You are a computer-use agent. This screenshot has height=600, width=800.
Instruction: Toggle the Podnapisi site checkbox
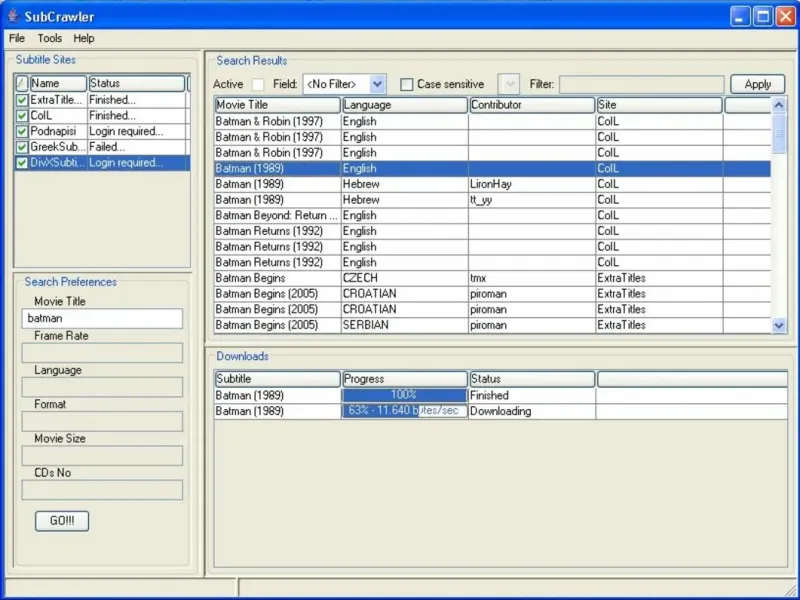coord(22,131)
